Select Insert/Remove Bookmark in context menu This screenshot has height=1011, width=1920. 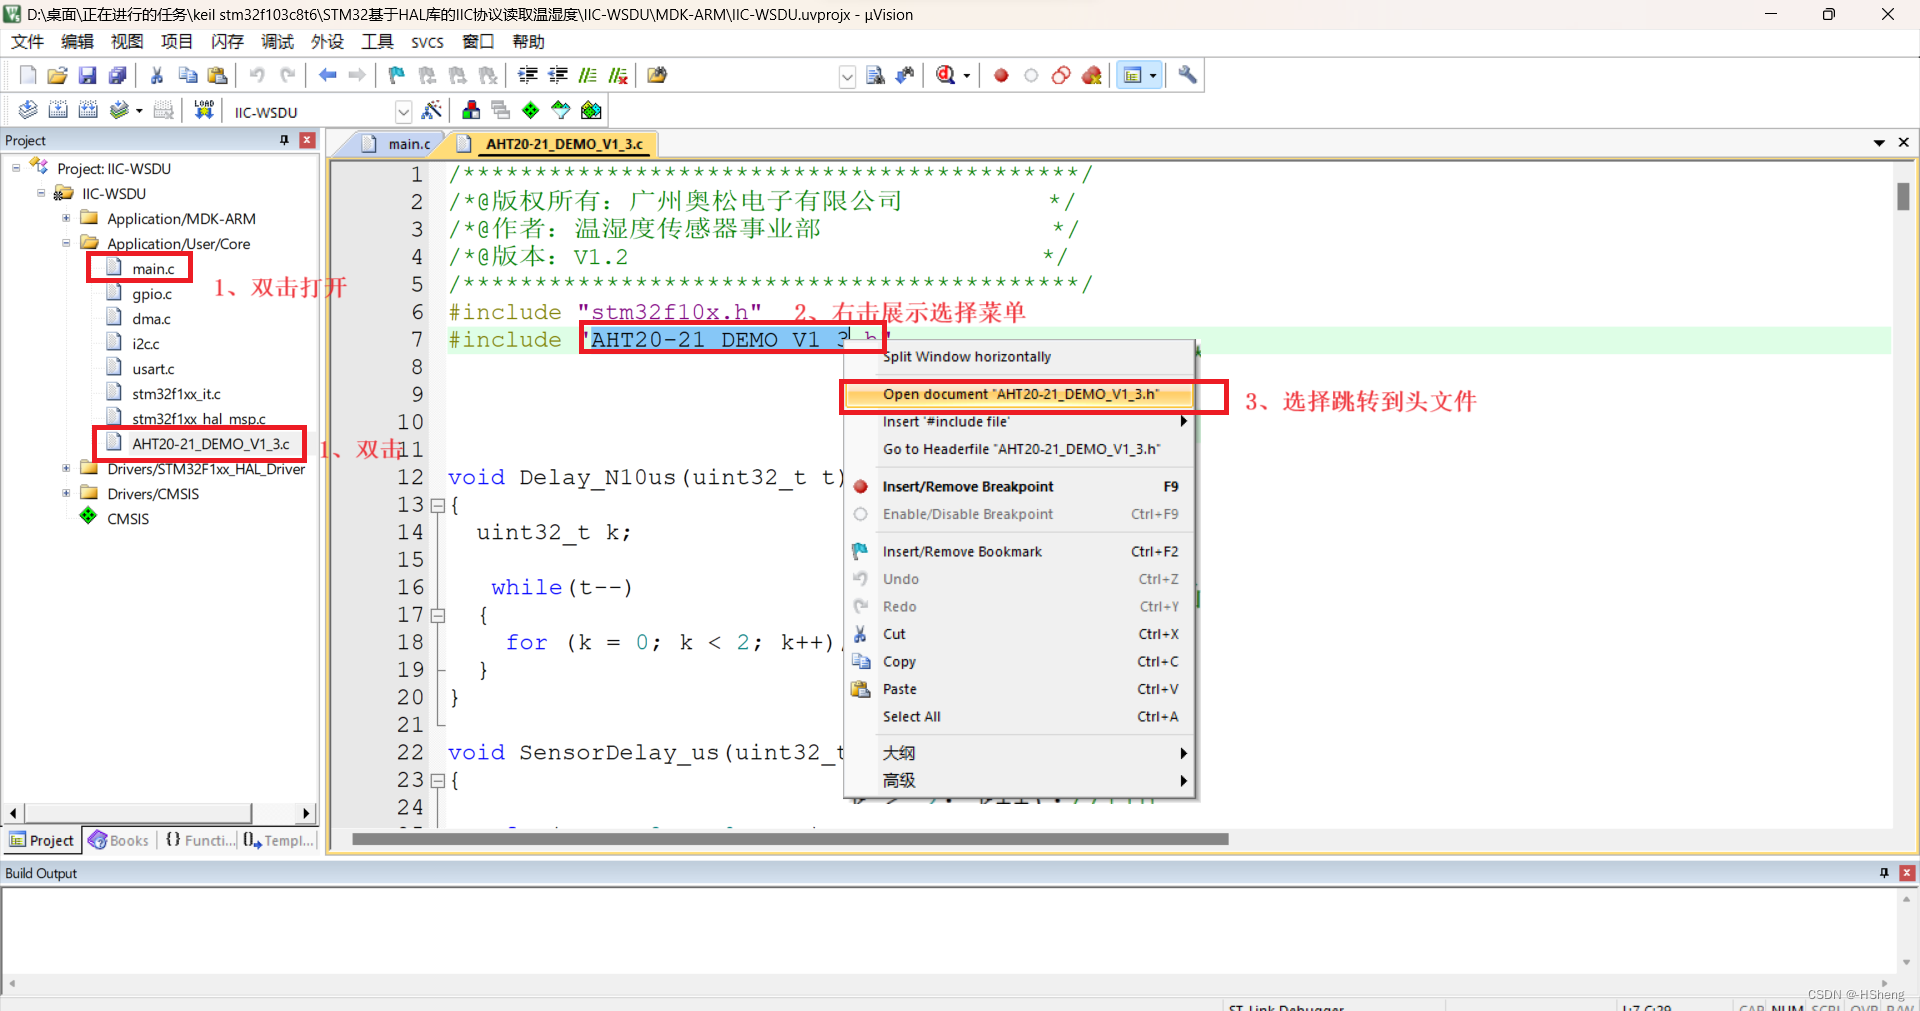1020,552
